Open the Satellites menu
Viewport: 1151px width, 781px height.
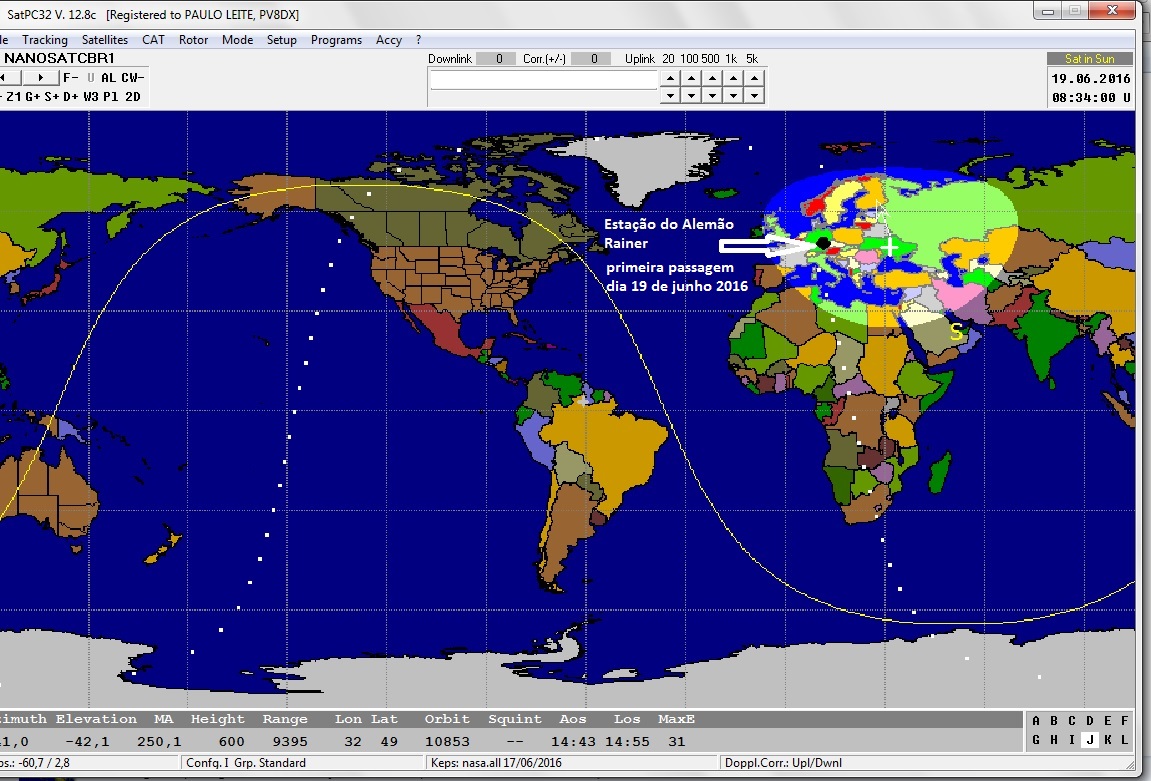tap(105, 40)
